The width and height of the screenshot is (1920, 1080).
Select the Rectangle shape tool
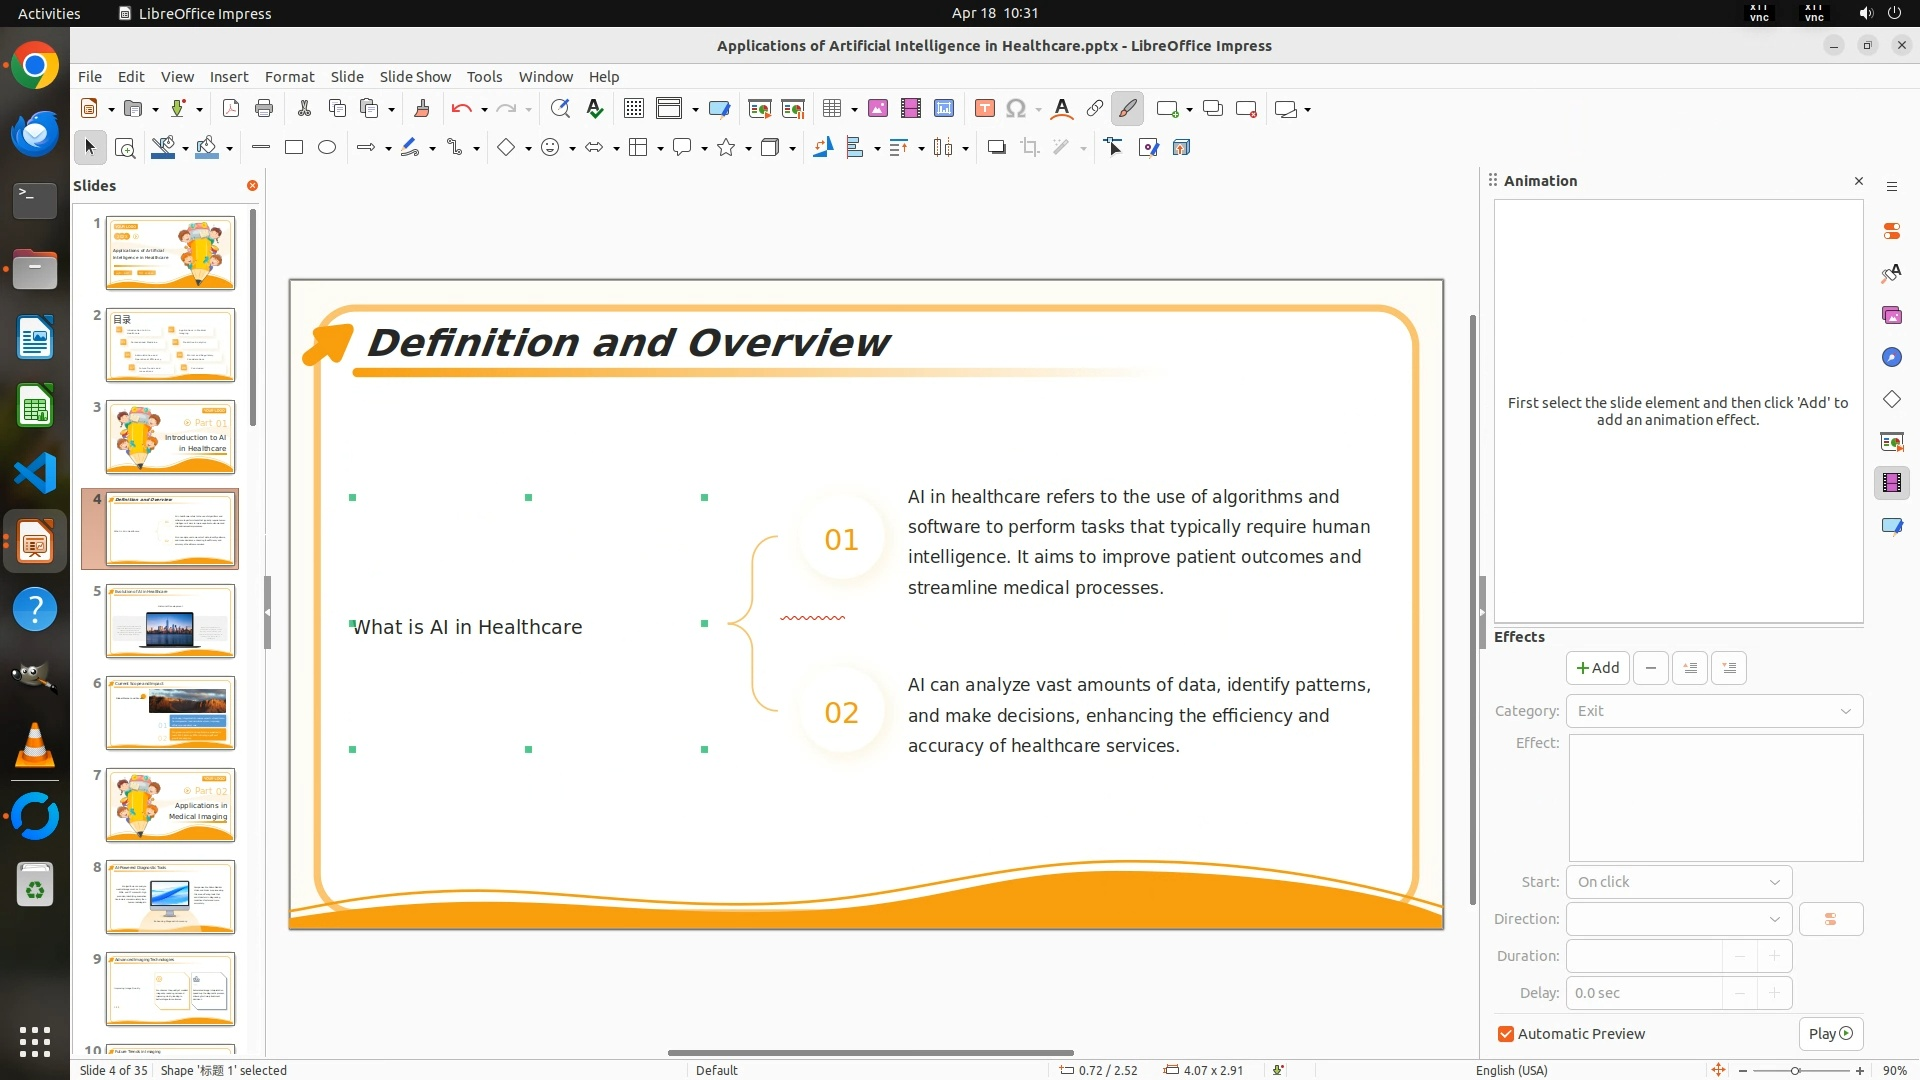[294, 148]
